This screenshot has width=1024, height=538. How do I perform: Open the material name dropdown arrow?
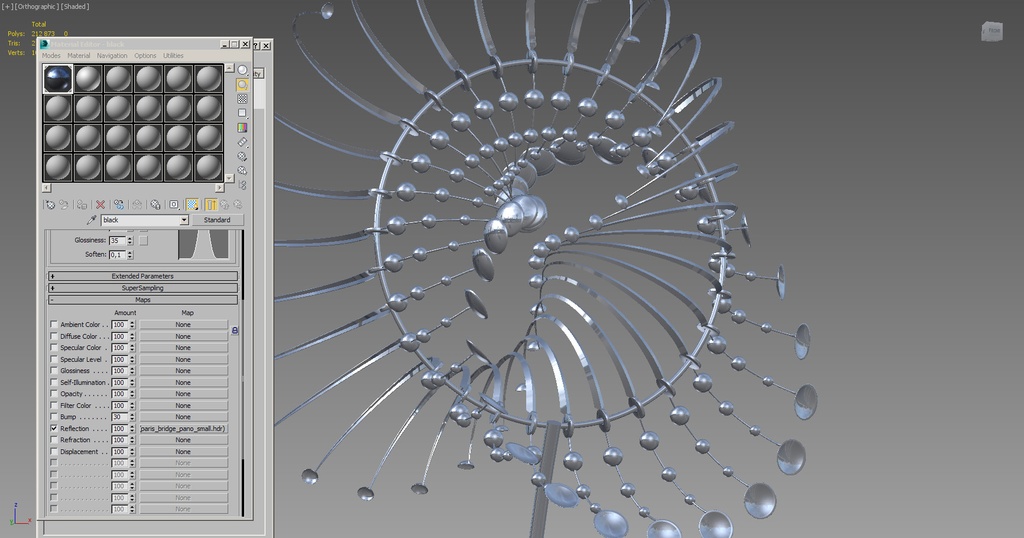[x=184, y=220]
